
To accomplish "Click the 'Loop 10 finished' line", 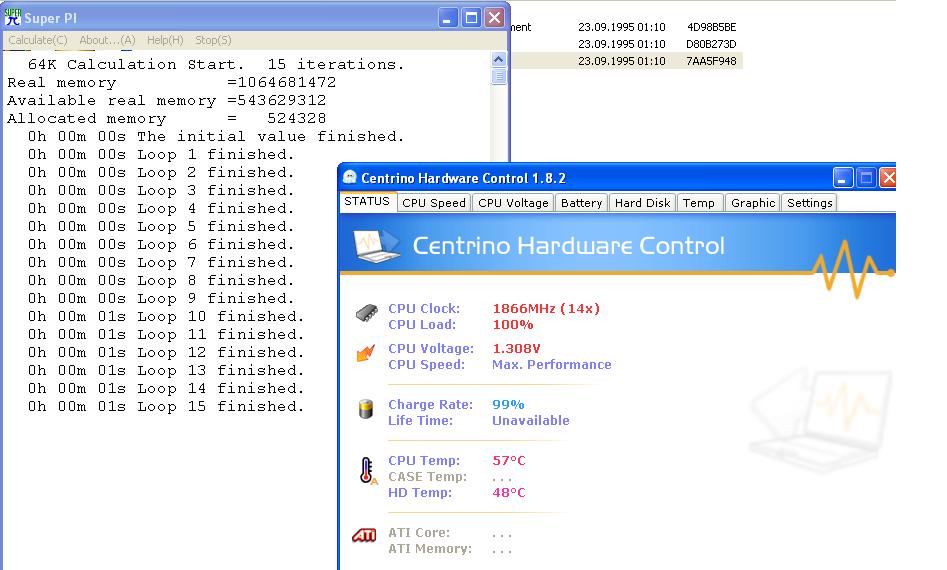I will pyautogui.click(x=165, y=316).
